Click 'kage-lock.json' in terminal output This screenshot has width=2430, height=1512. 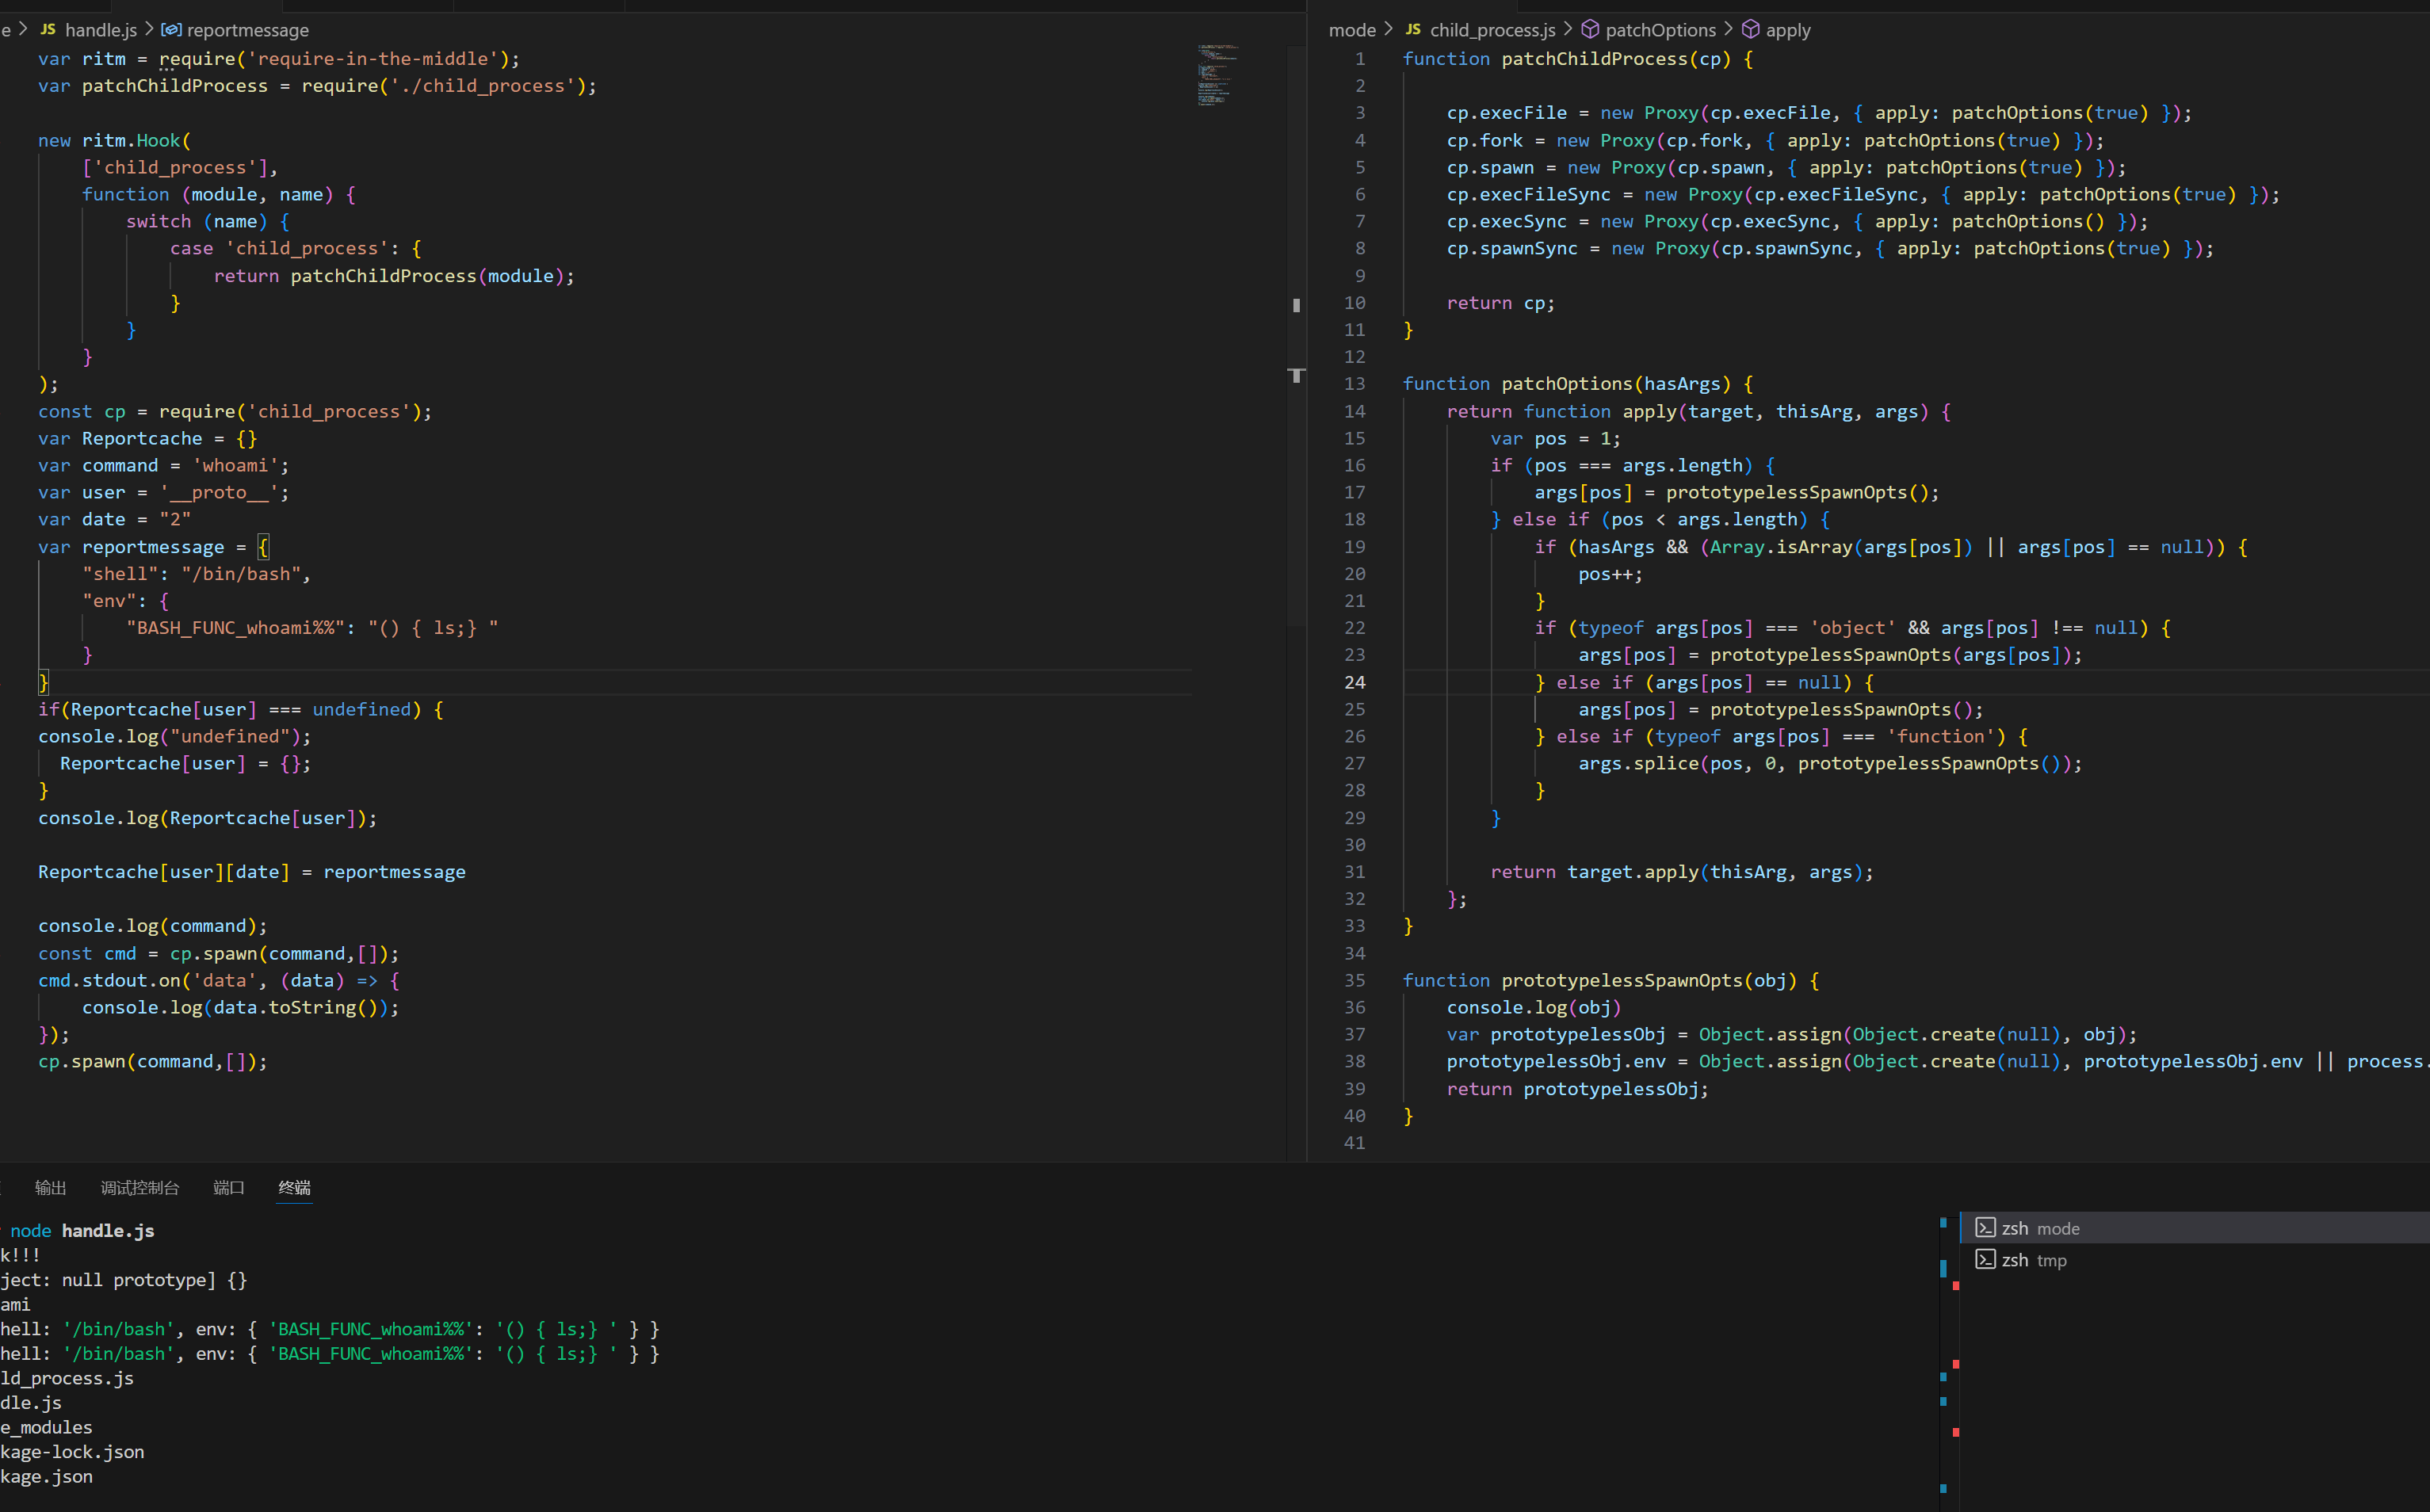72,1452
